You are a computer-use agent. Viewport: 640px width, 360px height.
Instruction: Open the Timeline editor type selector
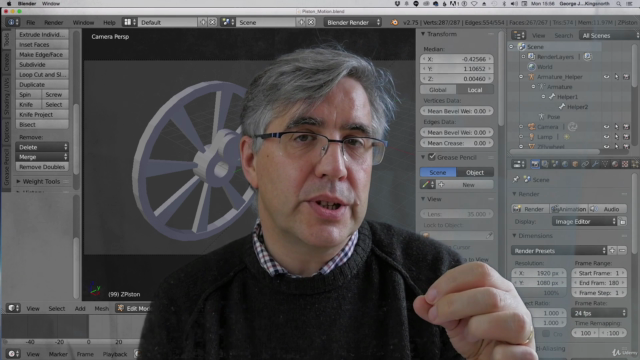(13, 354)
